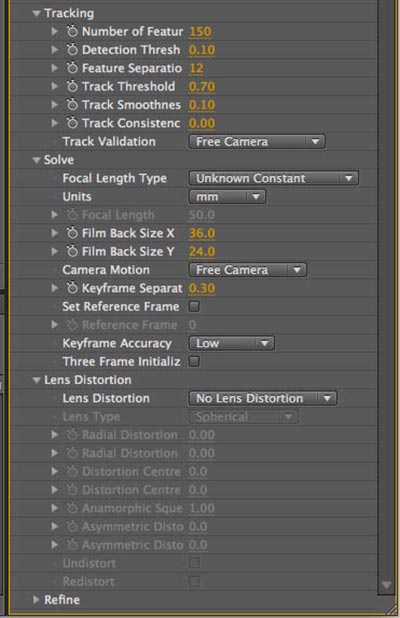This screenshot has width=400, height=618.
Task: Toggle stopwatch for Feature Separation
Action: (72, 68)
